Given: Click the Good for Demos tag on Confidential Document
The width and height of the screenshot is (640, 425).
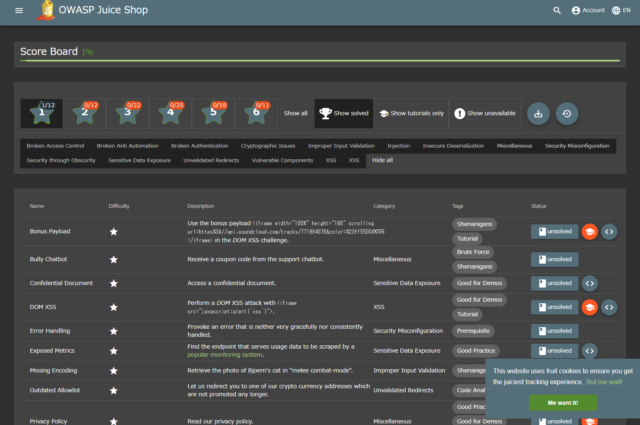Looking at the screenshot, I should pos(480,283).
